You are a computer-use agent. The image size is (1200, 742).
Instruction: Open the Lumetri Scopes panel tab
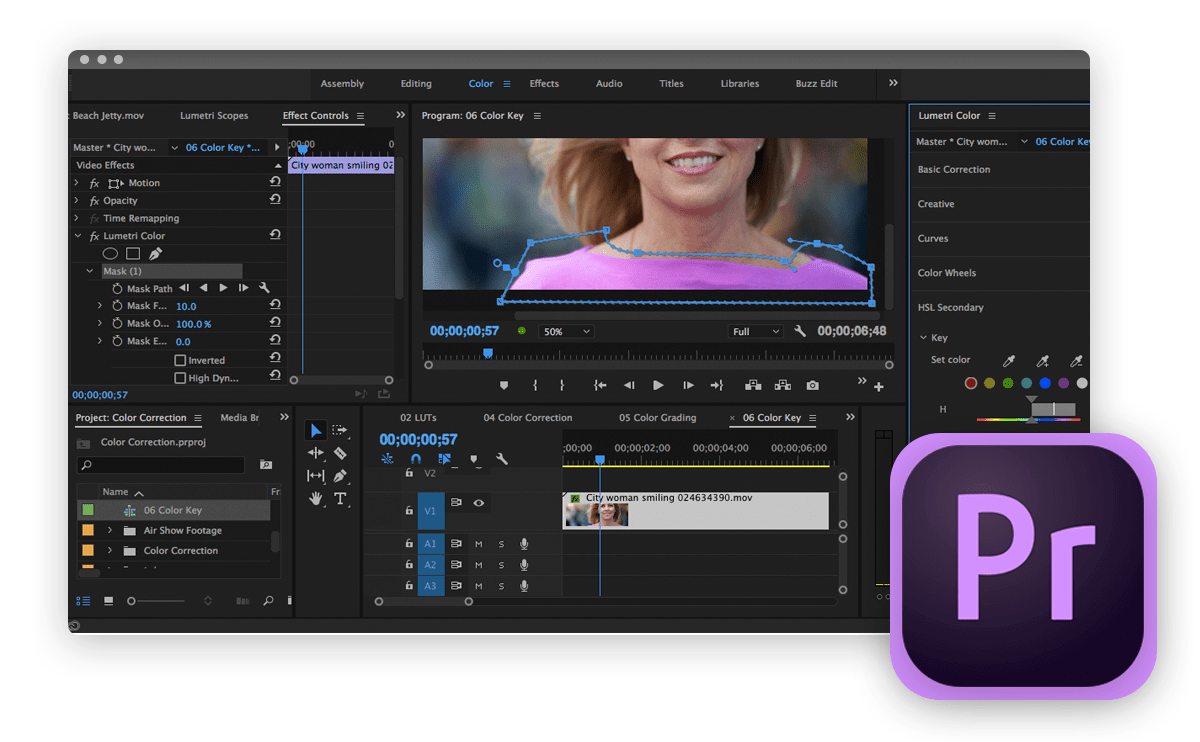[214, 116]
